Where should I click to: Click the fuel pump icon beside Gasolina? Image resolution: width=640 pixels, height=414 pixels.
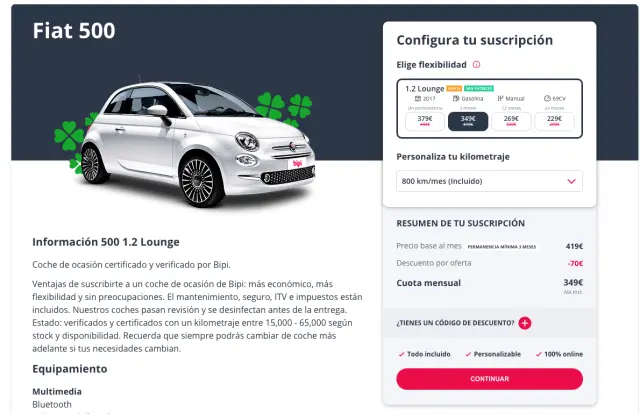[456, 98]
